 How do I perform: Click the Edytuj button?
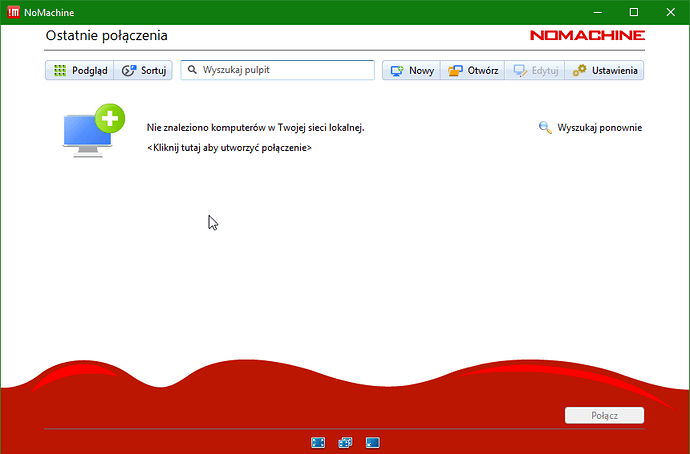(x=534, y=71)
